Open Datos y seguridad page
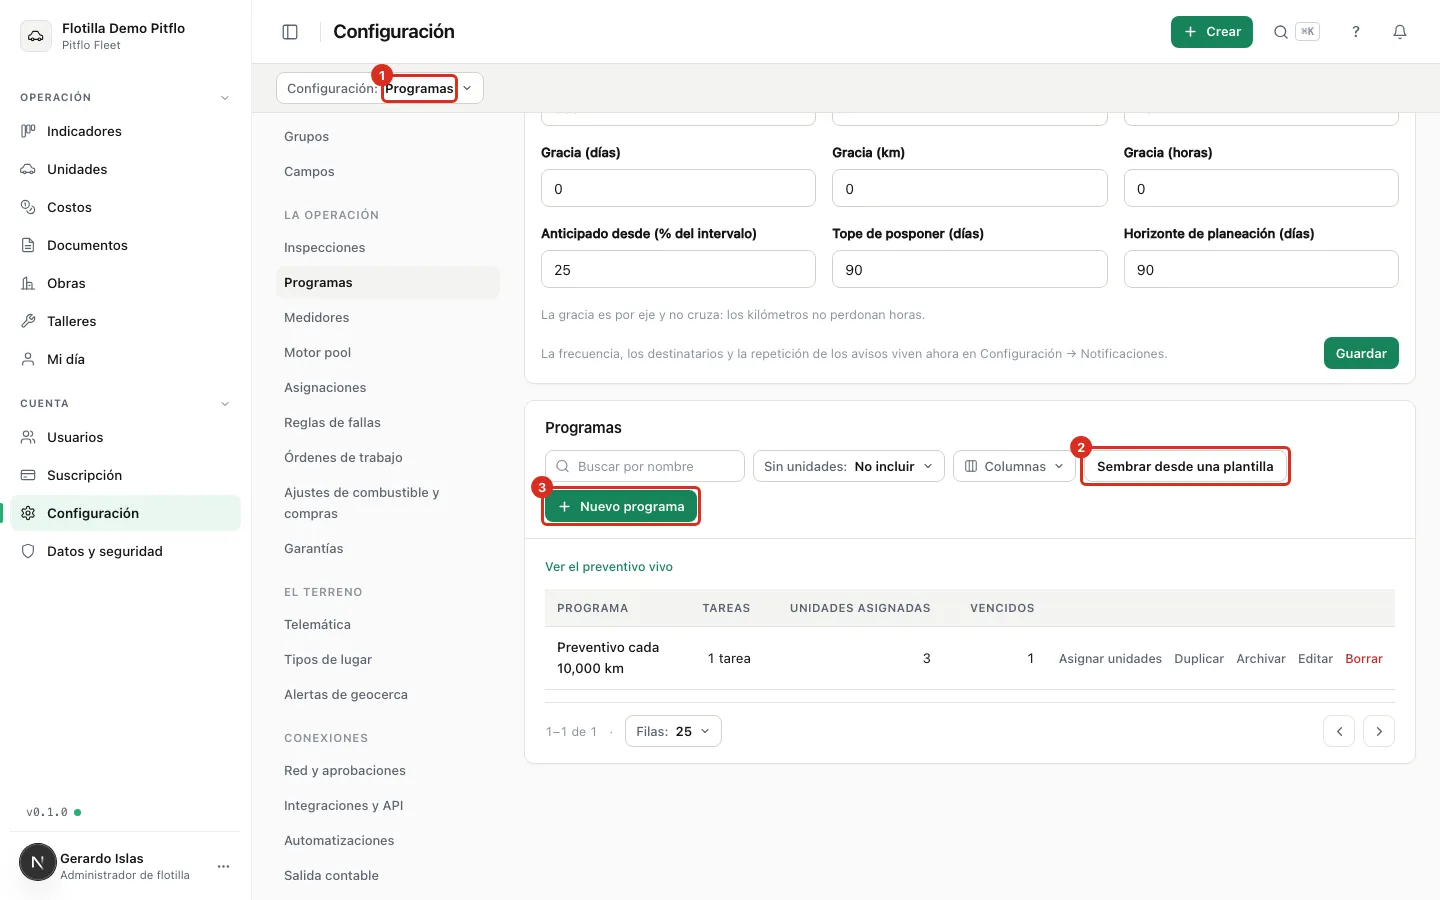The height and width of the screenshot is (900, 1440). 125,551
